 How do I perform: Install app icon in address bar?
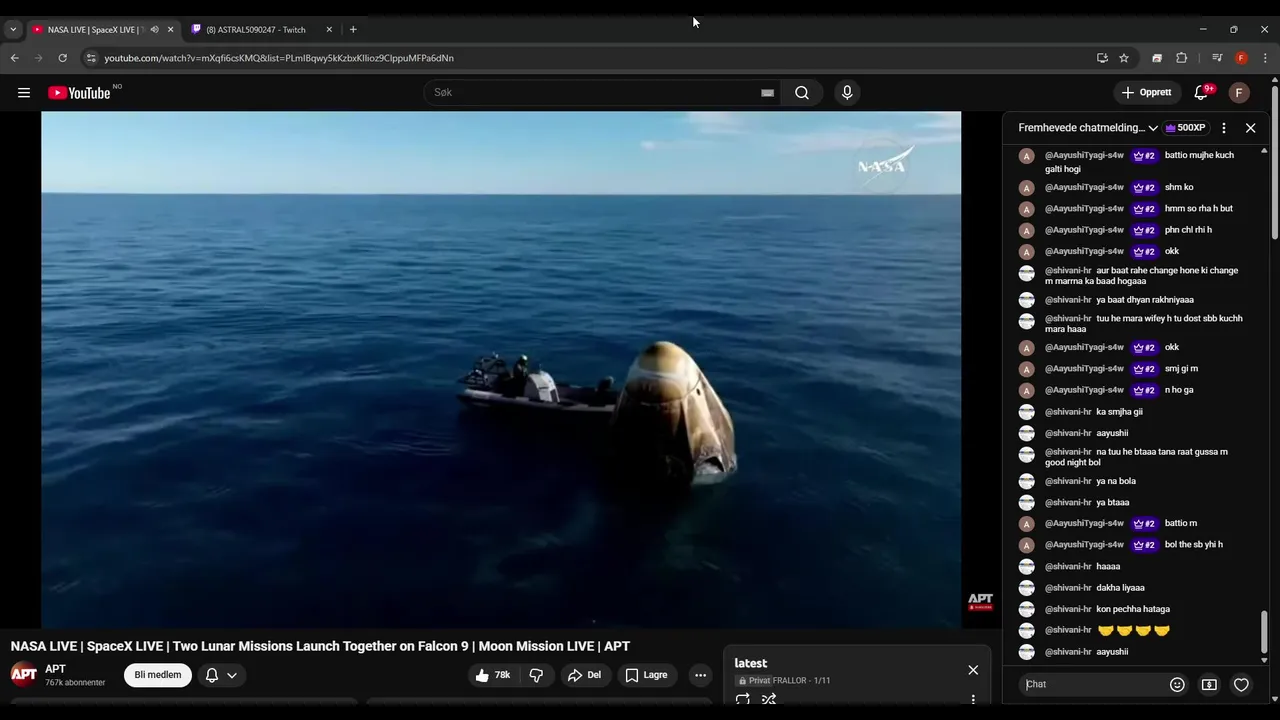click(x=1102, y=58)
